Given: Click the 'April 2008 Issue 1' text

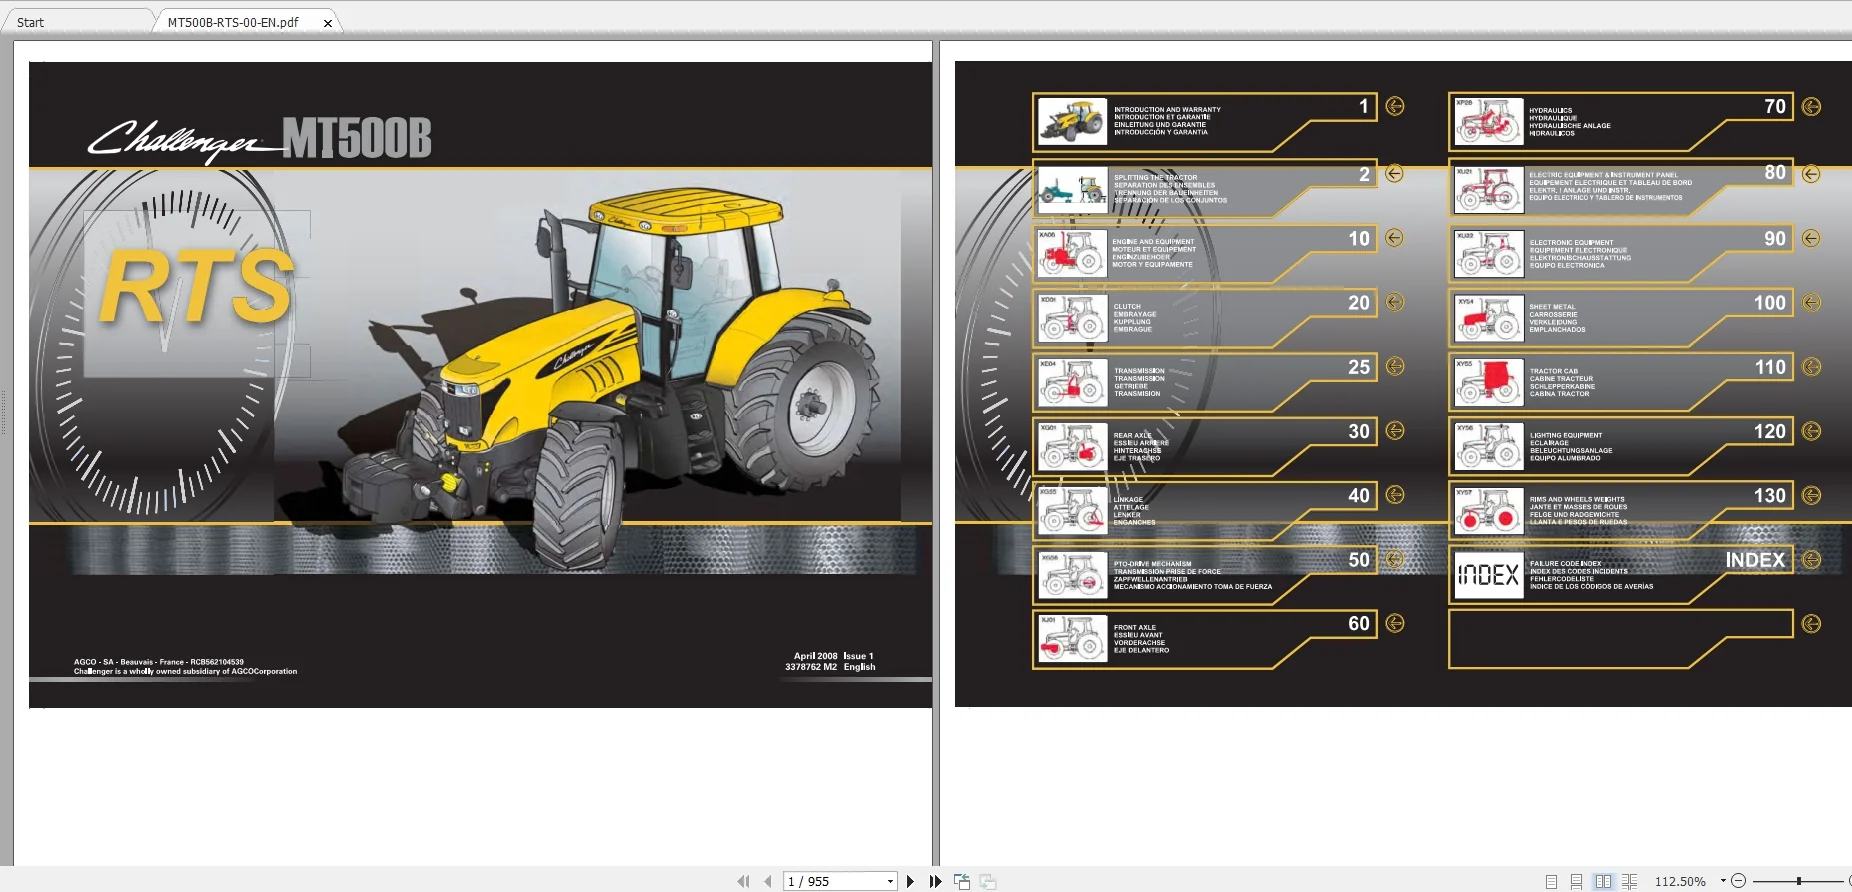Looking at the screenshot, I should 834,656.
